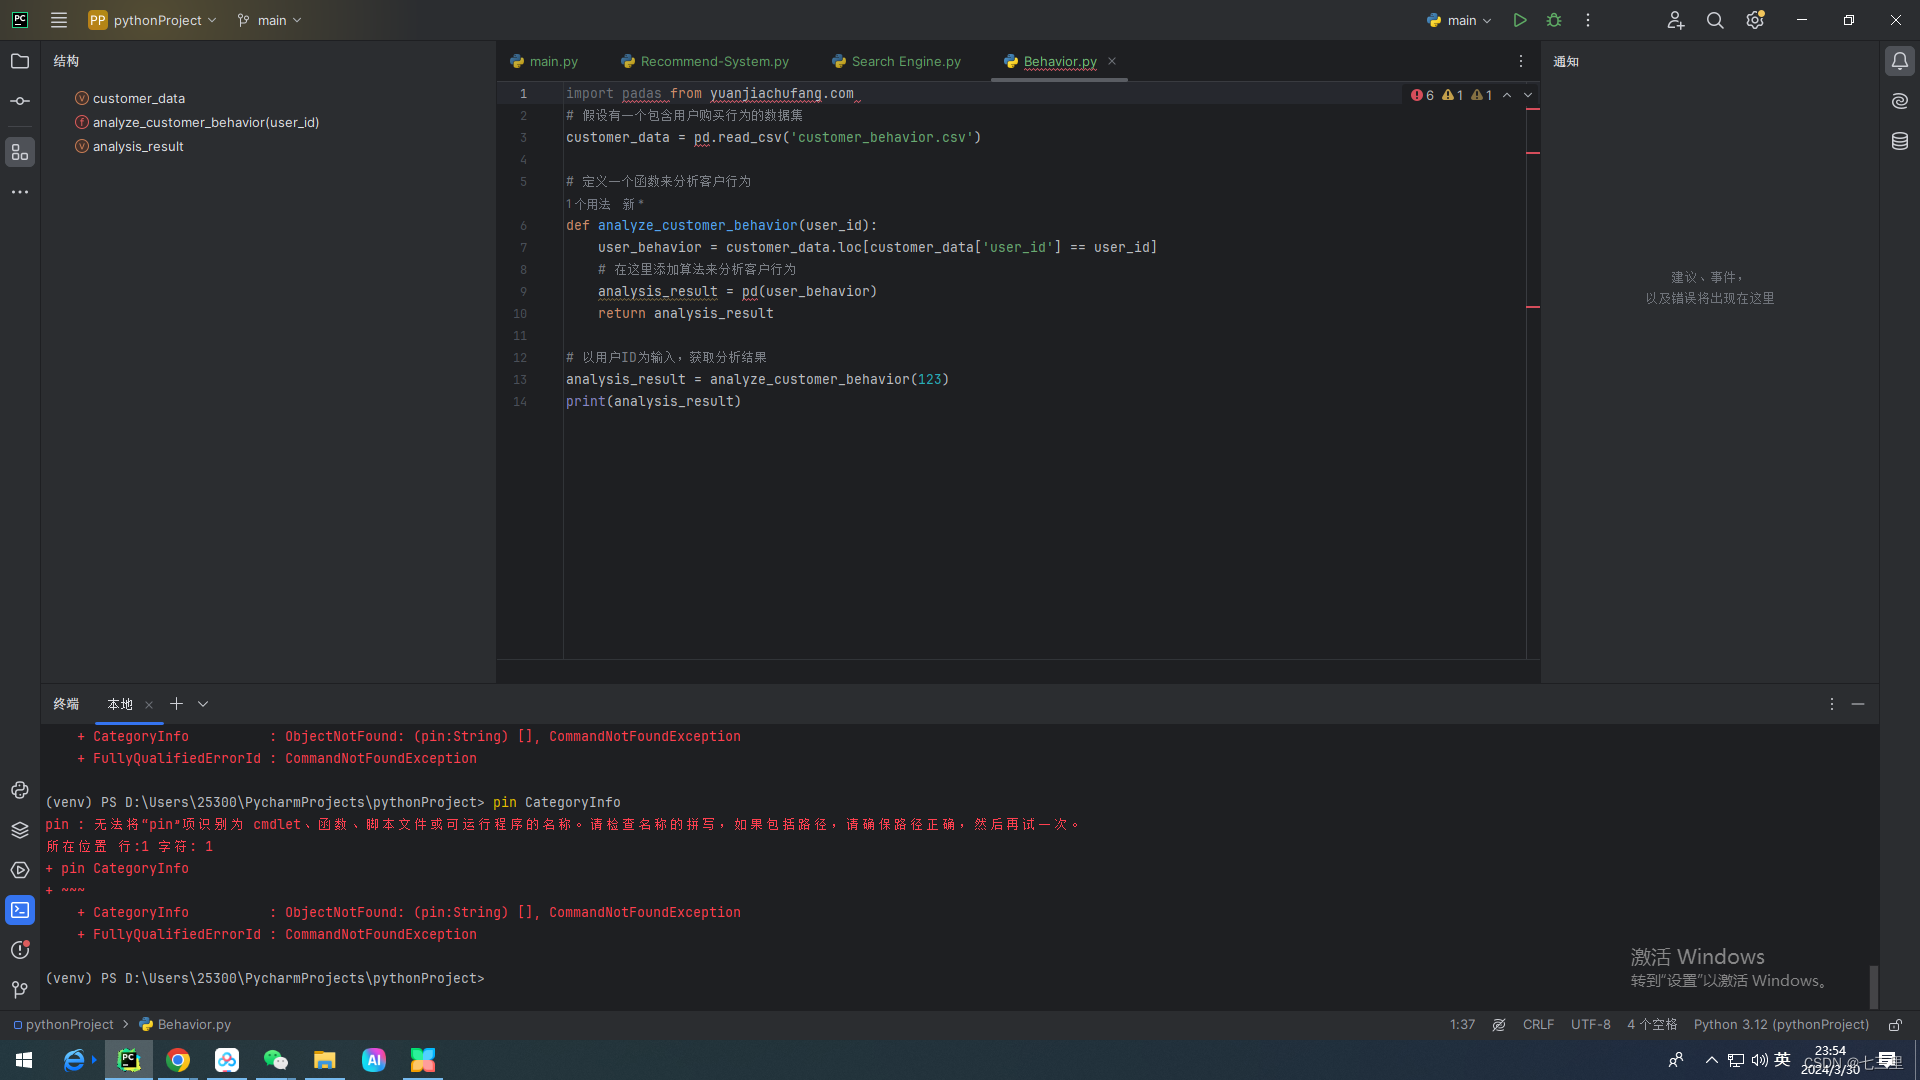Open the Python 3.12 interpreter selector
The image size is (1920, 1080).
coord(1781,1025)
